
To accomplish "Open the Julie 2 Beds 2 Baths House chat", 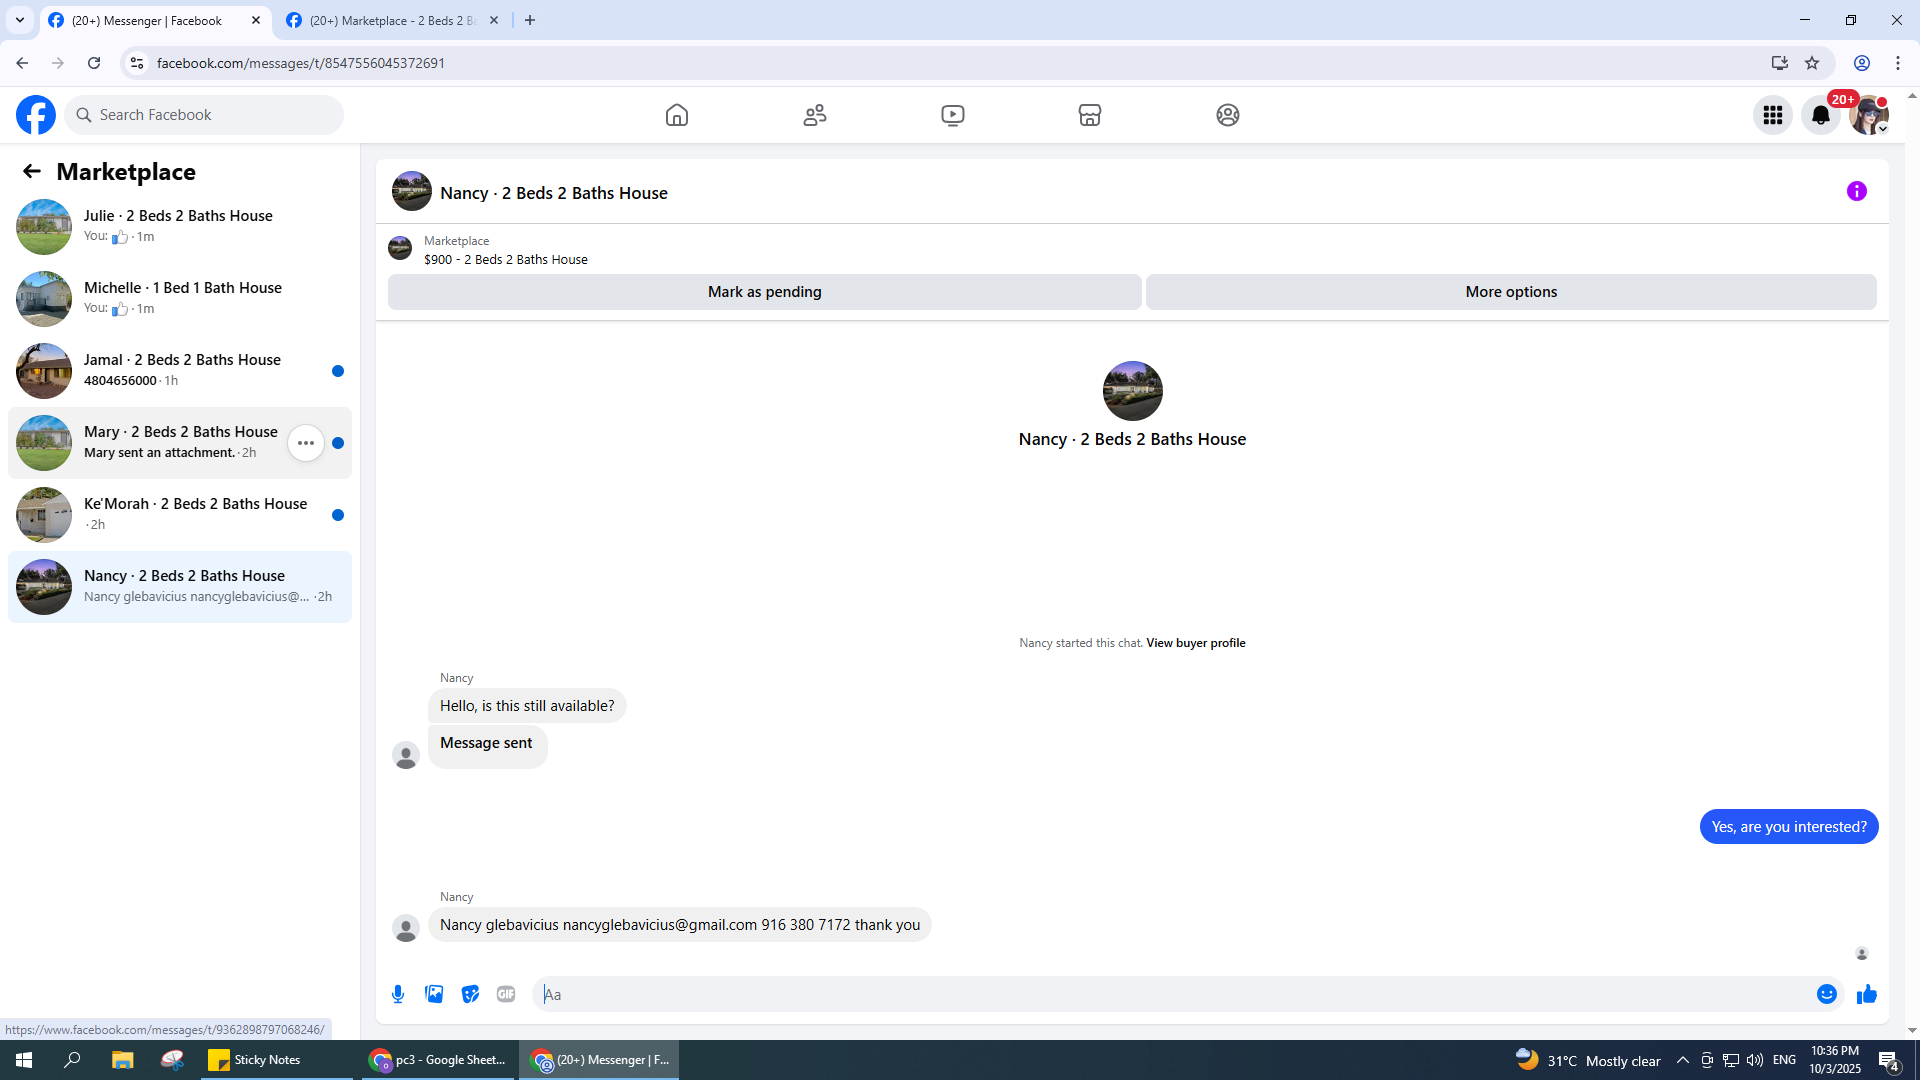I will [180, 227].
